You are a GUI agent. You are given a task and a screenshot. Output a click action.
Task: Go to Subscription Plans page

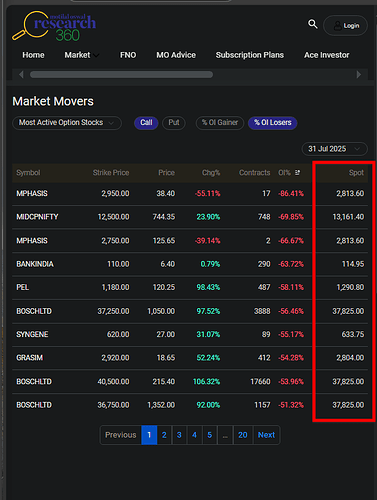point(250,55)
